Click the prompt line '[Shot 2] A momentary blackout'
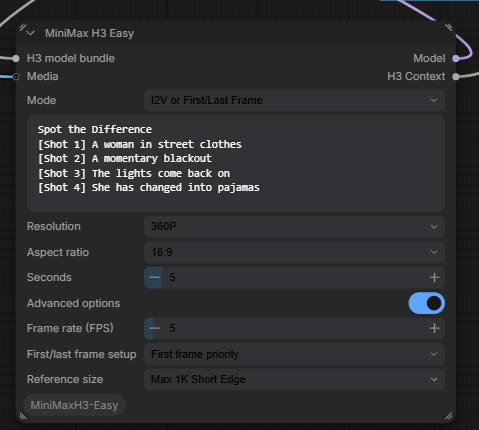Screen dimensions: 479x430 point(125,158)
